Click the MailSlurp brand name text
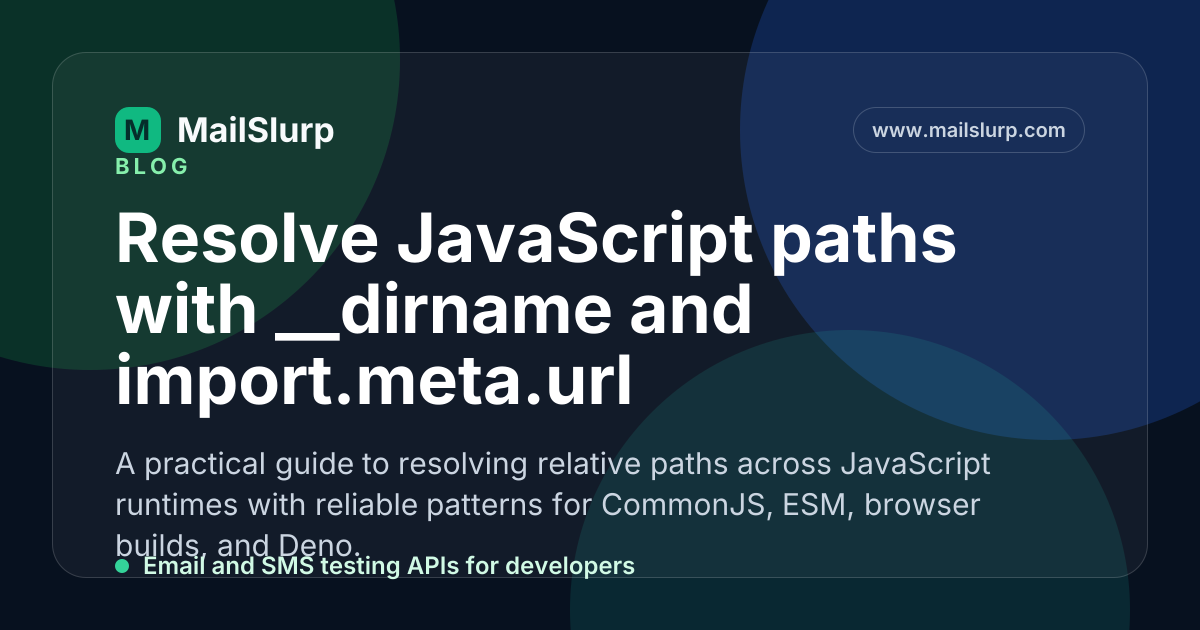 pos(256,130)
